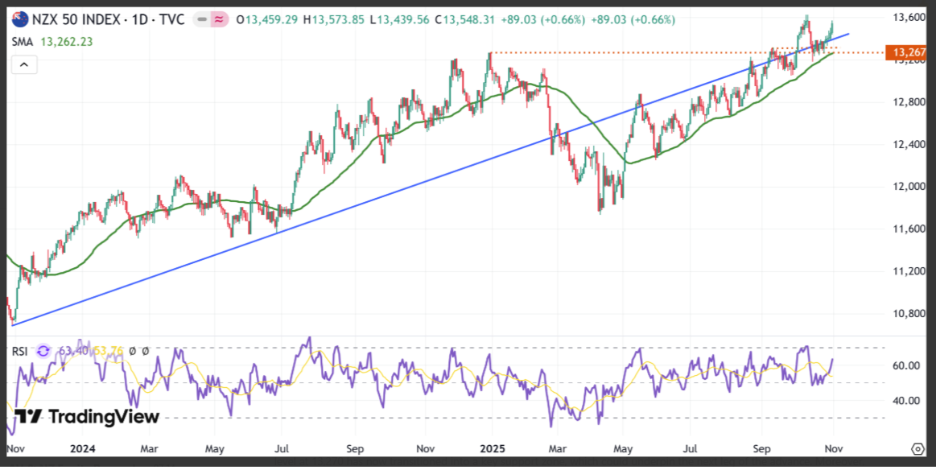Click the orange 13,267 price tag

pos(906,53)
